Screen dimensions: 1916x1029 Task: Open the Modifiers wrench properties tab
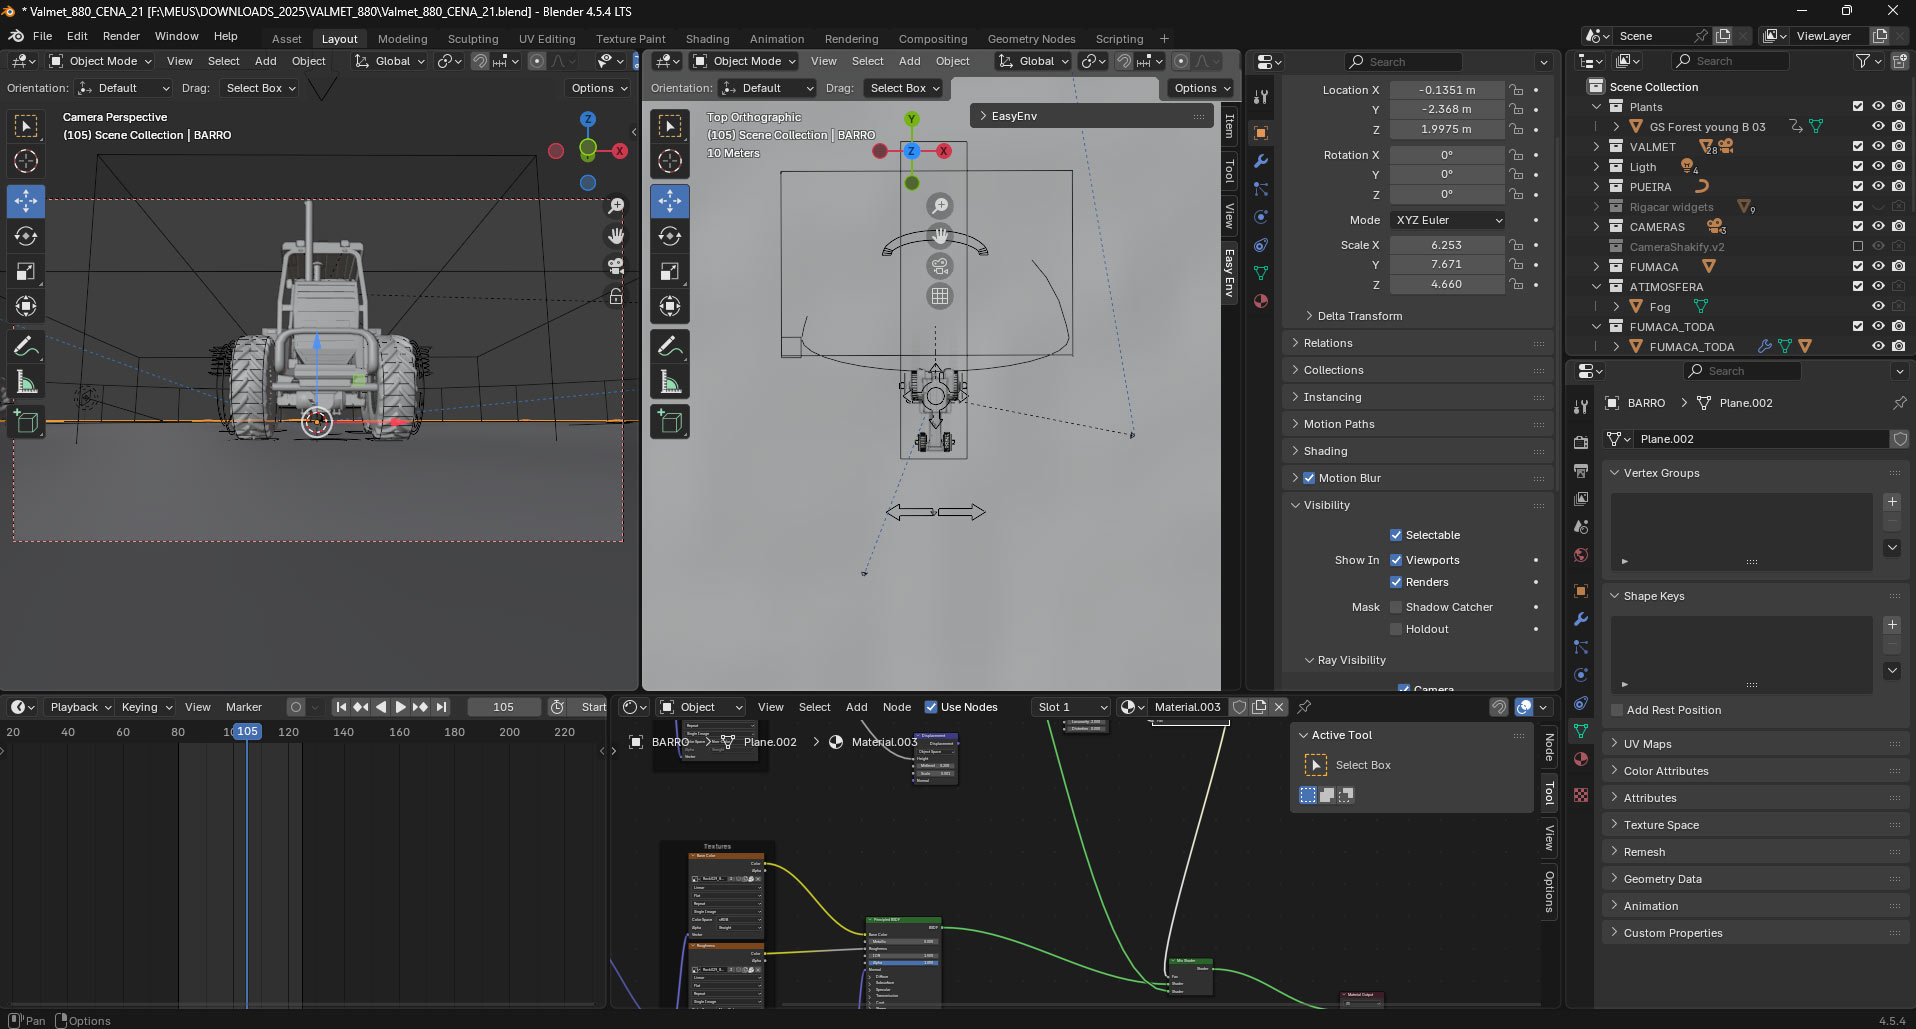click(x=1261, y=161)
